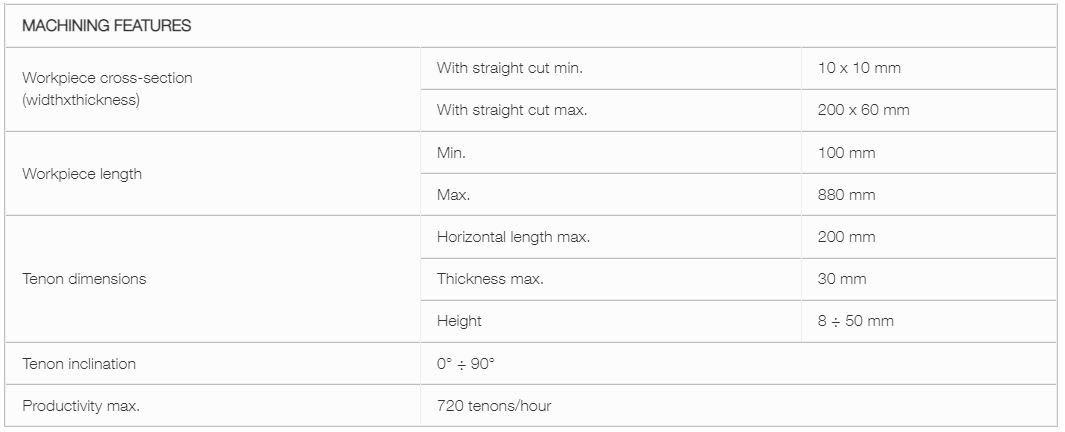Select the 200 x 60 mm value
Viewport: 1065px width, 432px height.
click(x=863, y=110)
